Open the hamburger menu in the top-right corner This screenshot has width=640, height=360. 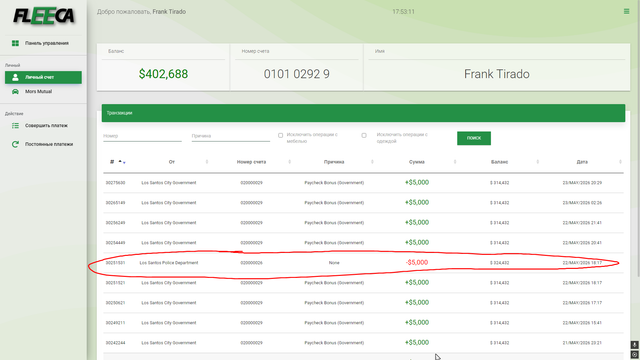tap(627, 11)
